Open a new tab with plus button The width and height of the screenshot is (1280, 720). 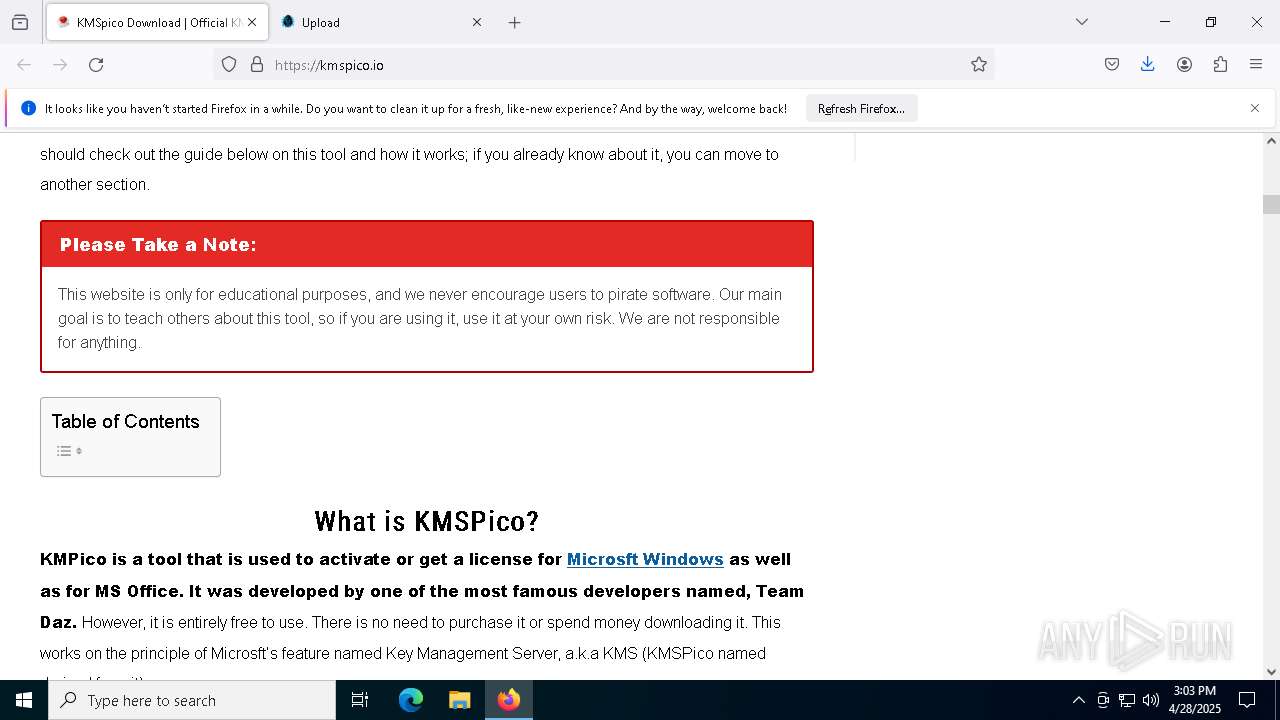coord(514,22)
